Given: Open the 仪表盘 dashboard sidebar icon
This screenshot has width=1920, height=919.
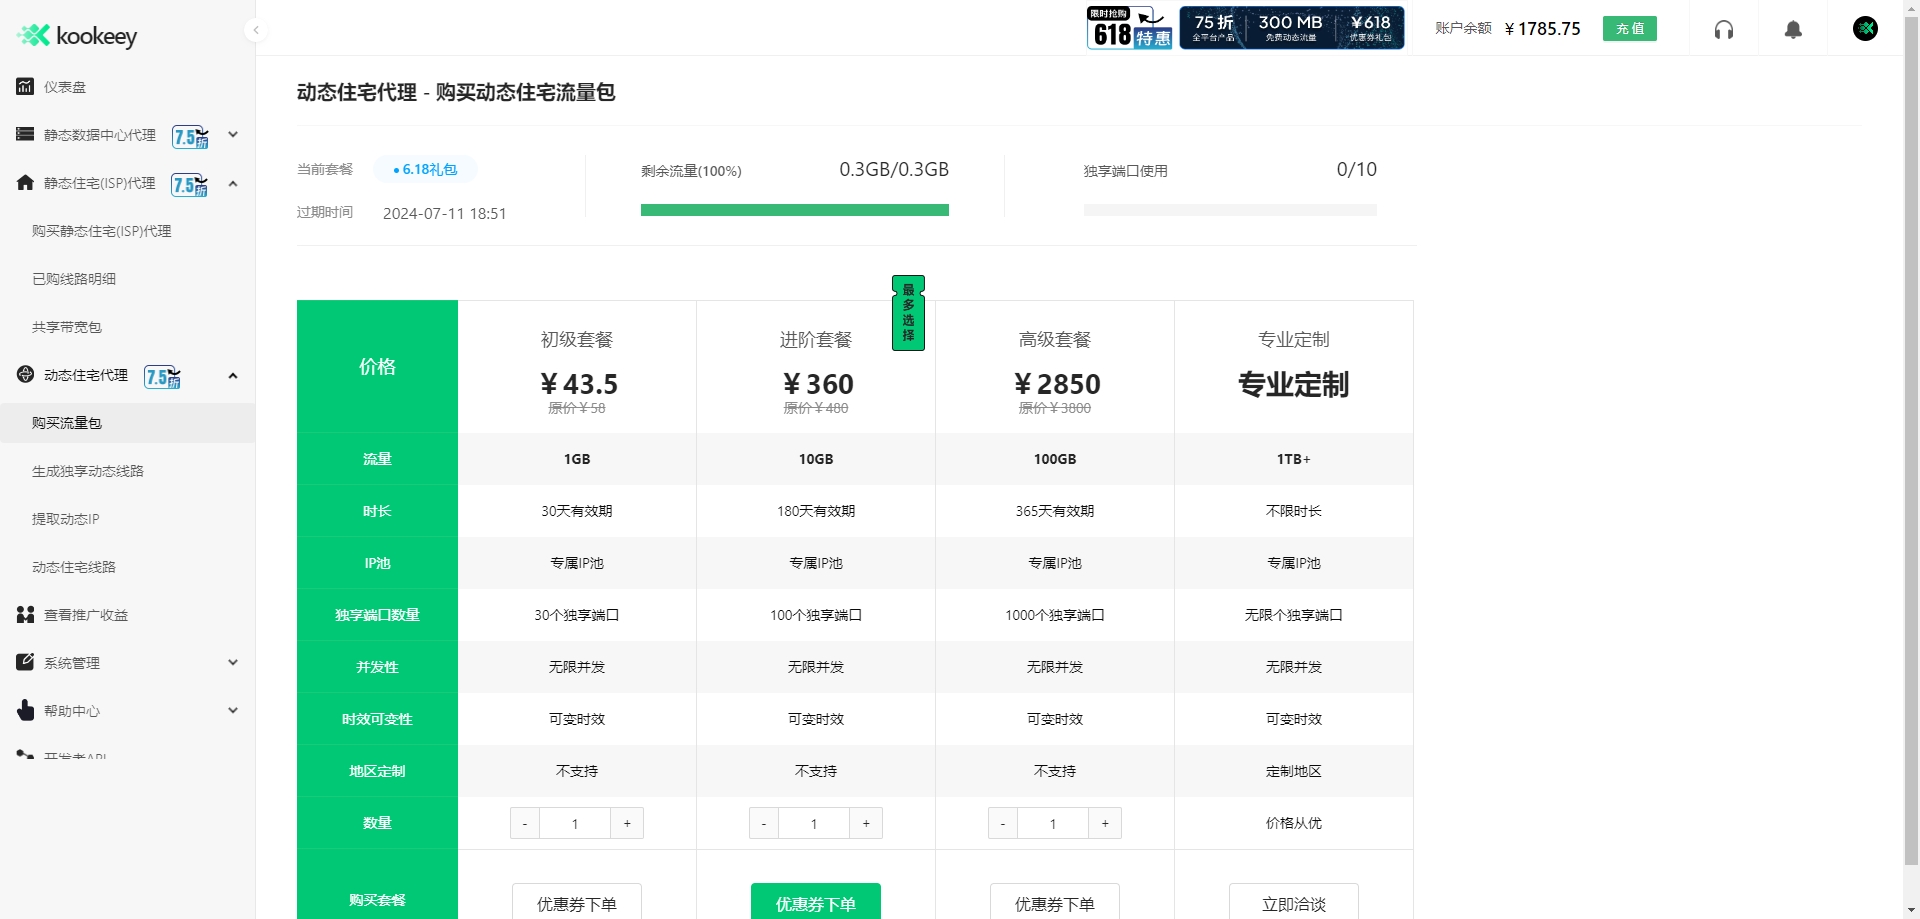Looking at the screenshot, I should point(25,86).
